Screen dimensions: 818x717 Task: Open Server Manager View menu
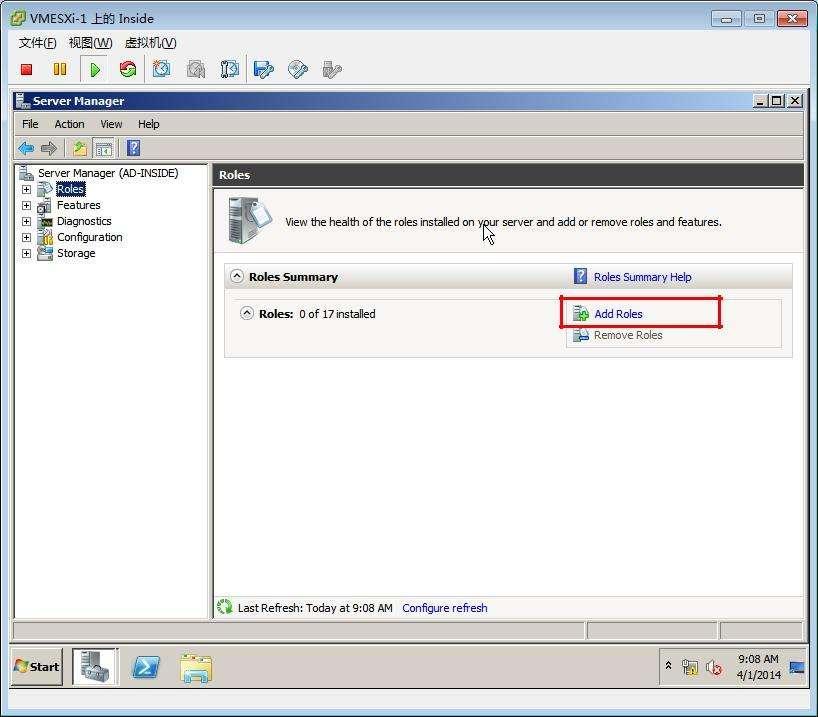pos(111,124)
